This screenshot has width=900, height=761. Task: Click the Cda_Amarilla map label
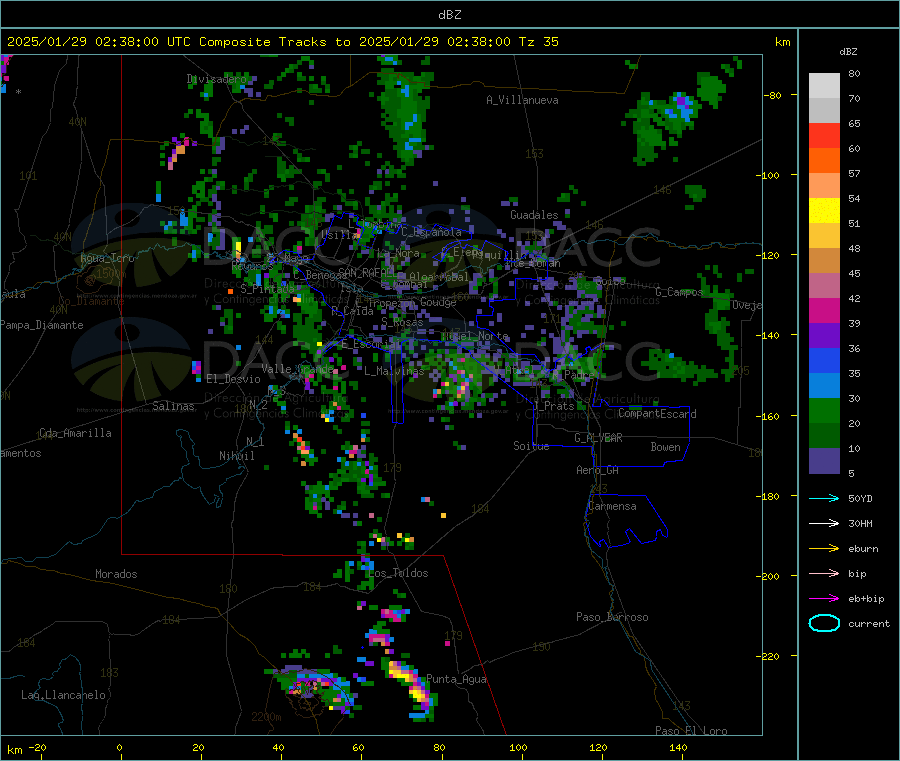75,433
